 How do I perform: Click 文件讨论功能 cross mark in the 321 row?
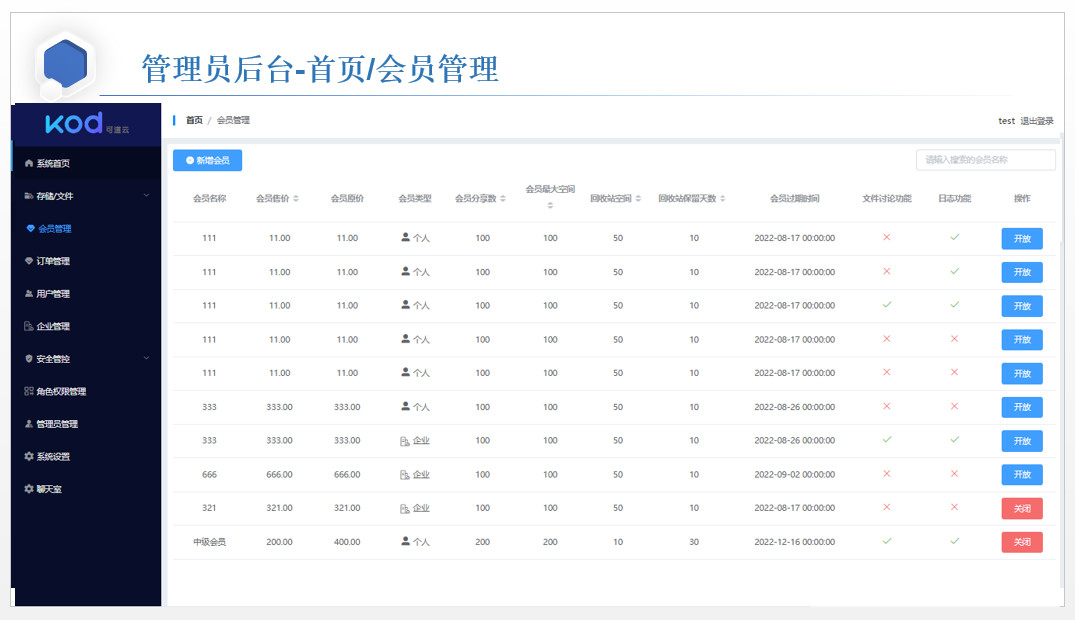886,508
